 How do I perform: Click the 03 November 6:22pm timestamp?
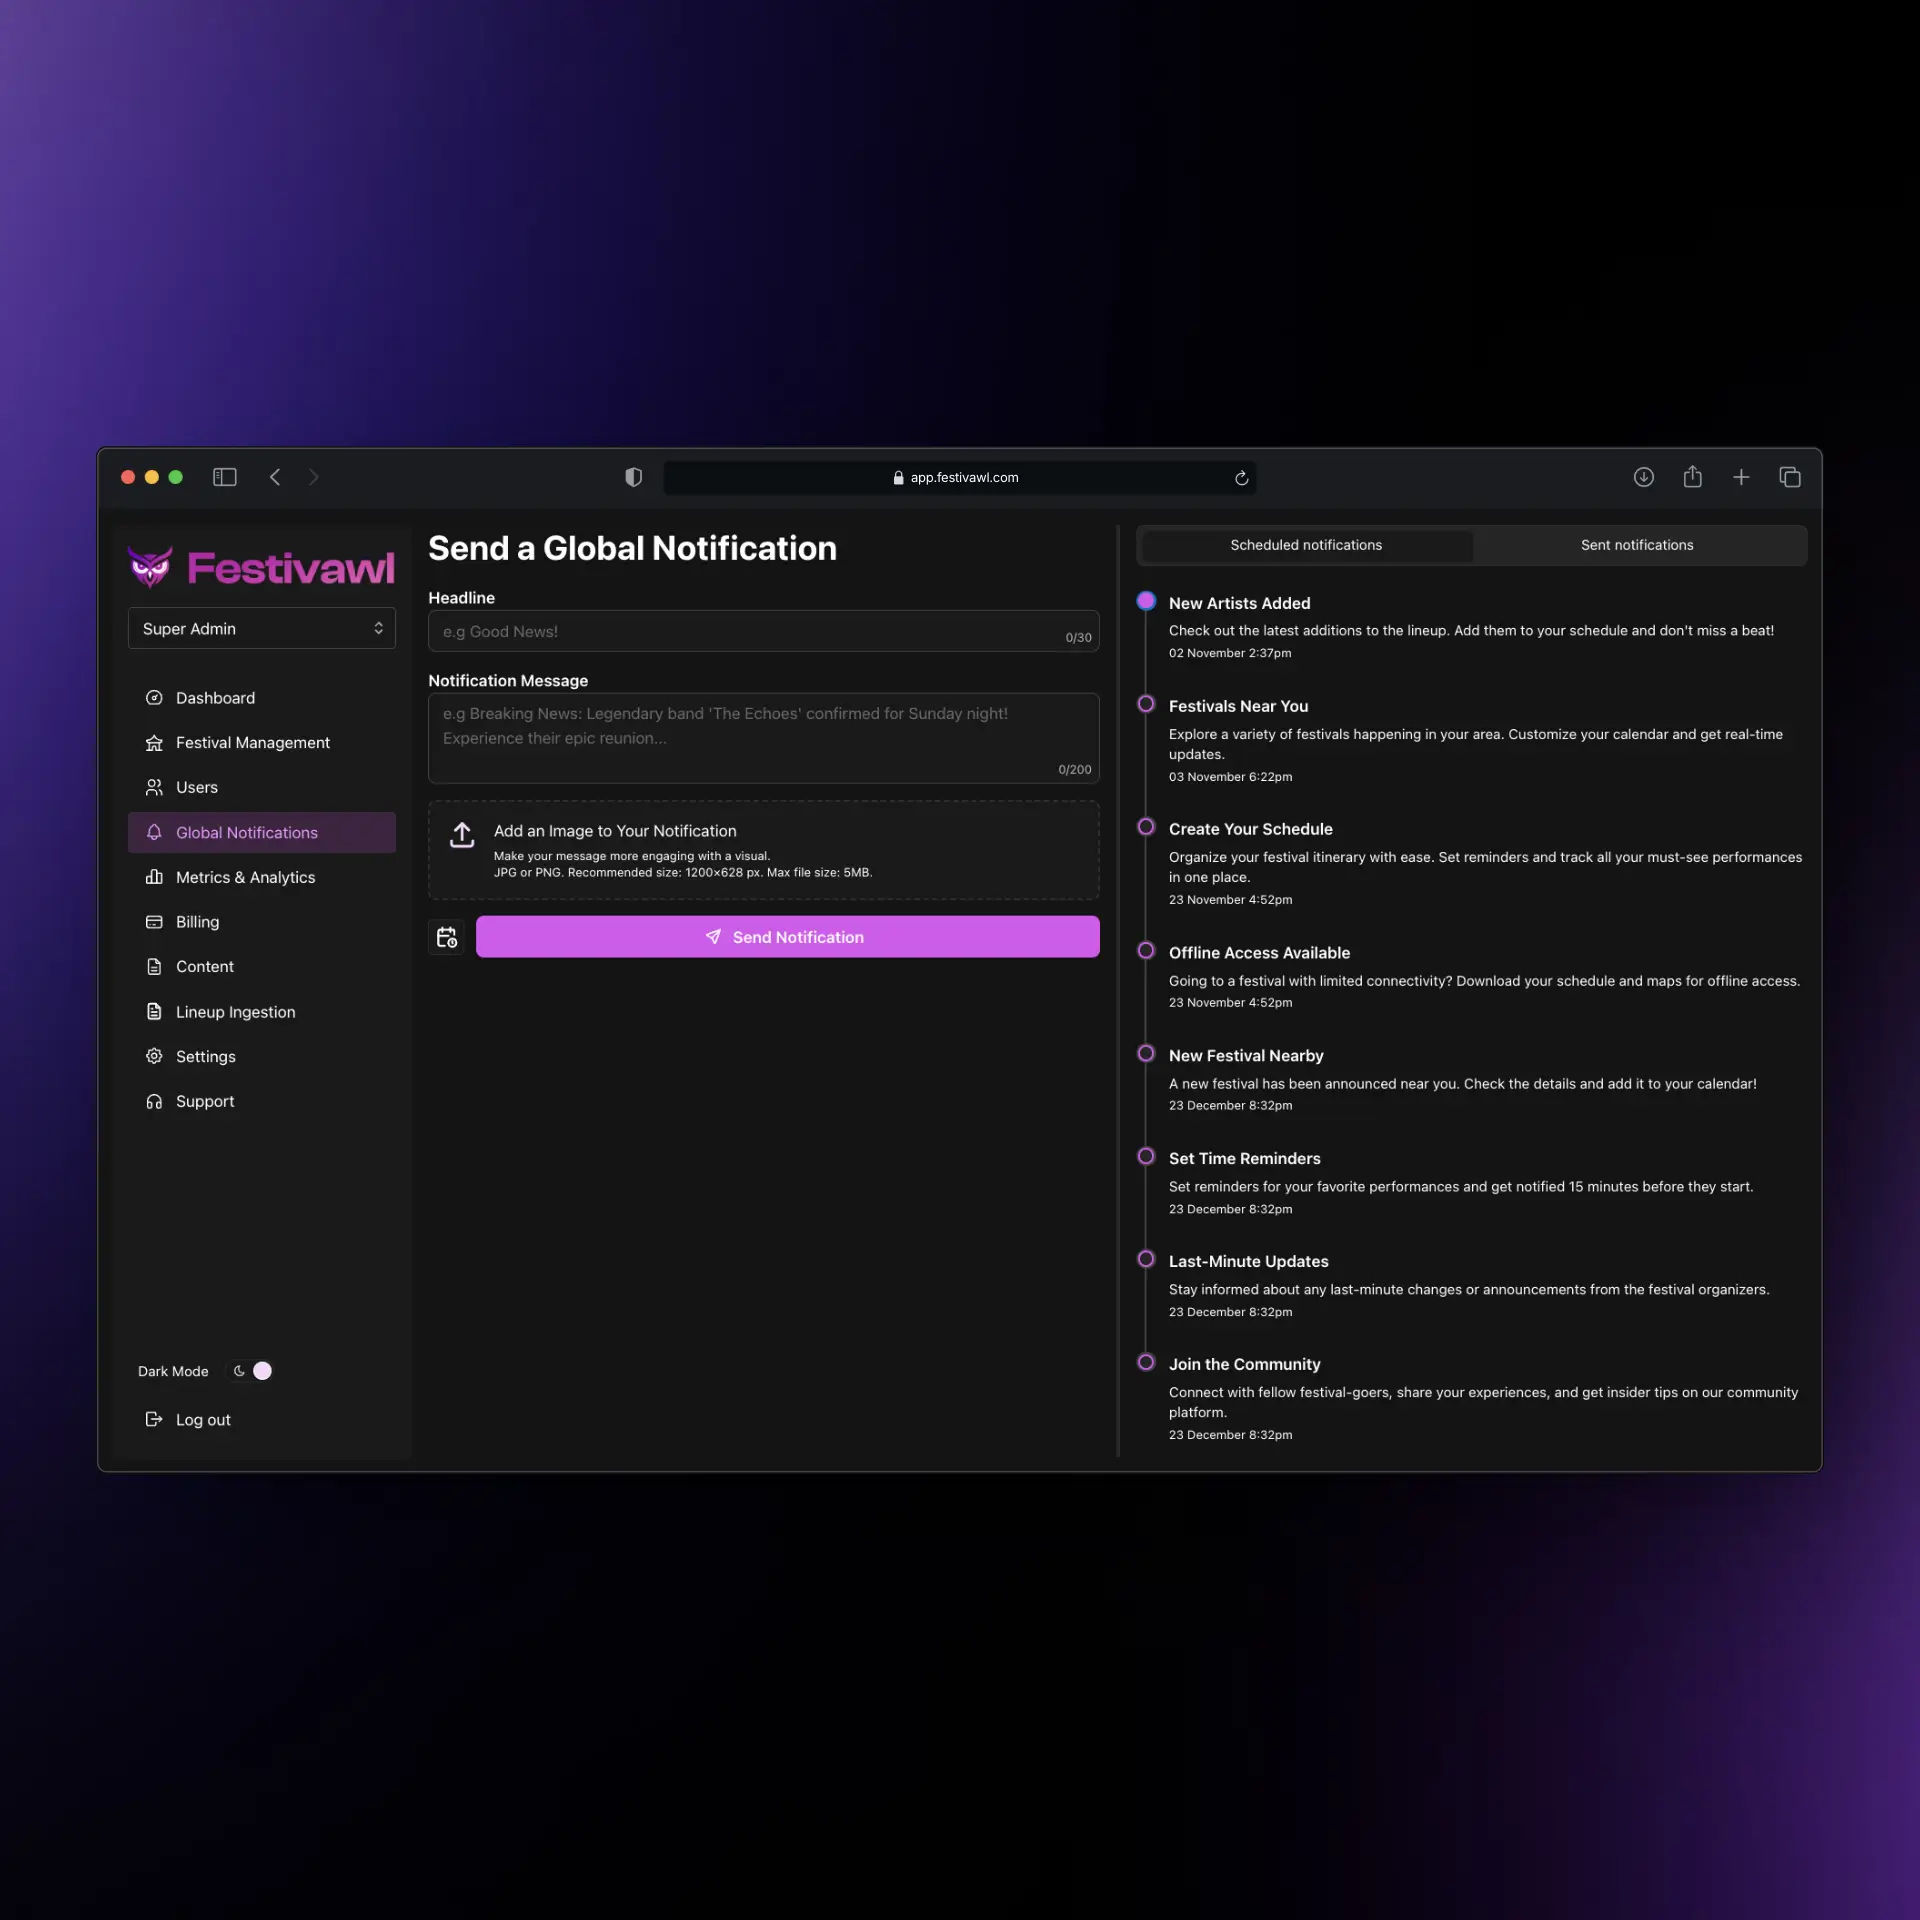coord(1230,777)
